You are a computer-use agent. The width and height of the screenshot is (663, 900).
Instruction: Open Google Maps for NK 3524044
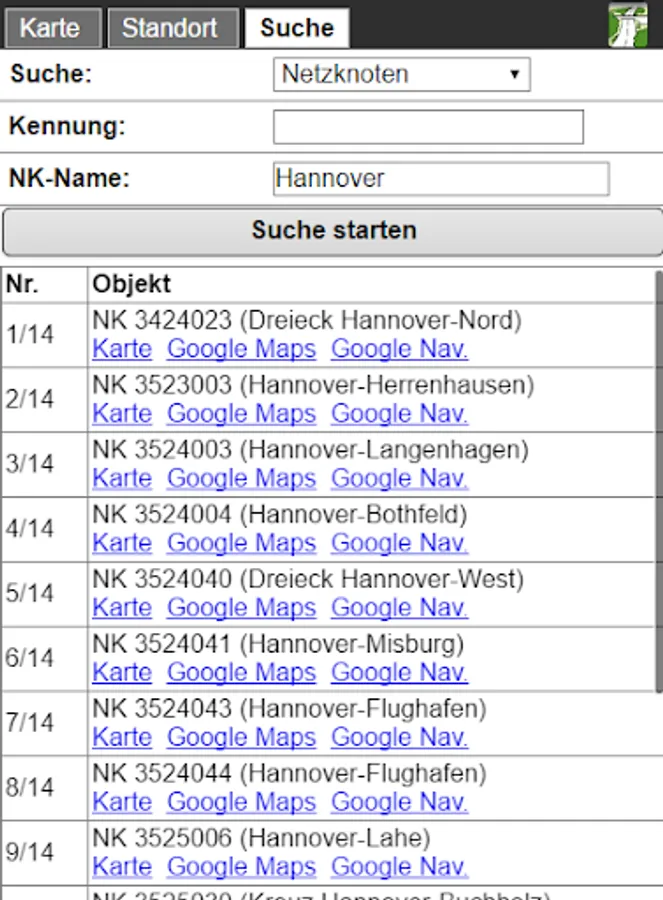241,802
